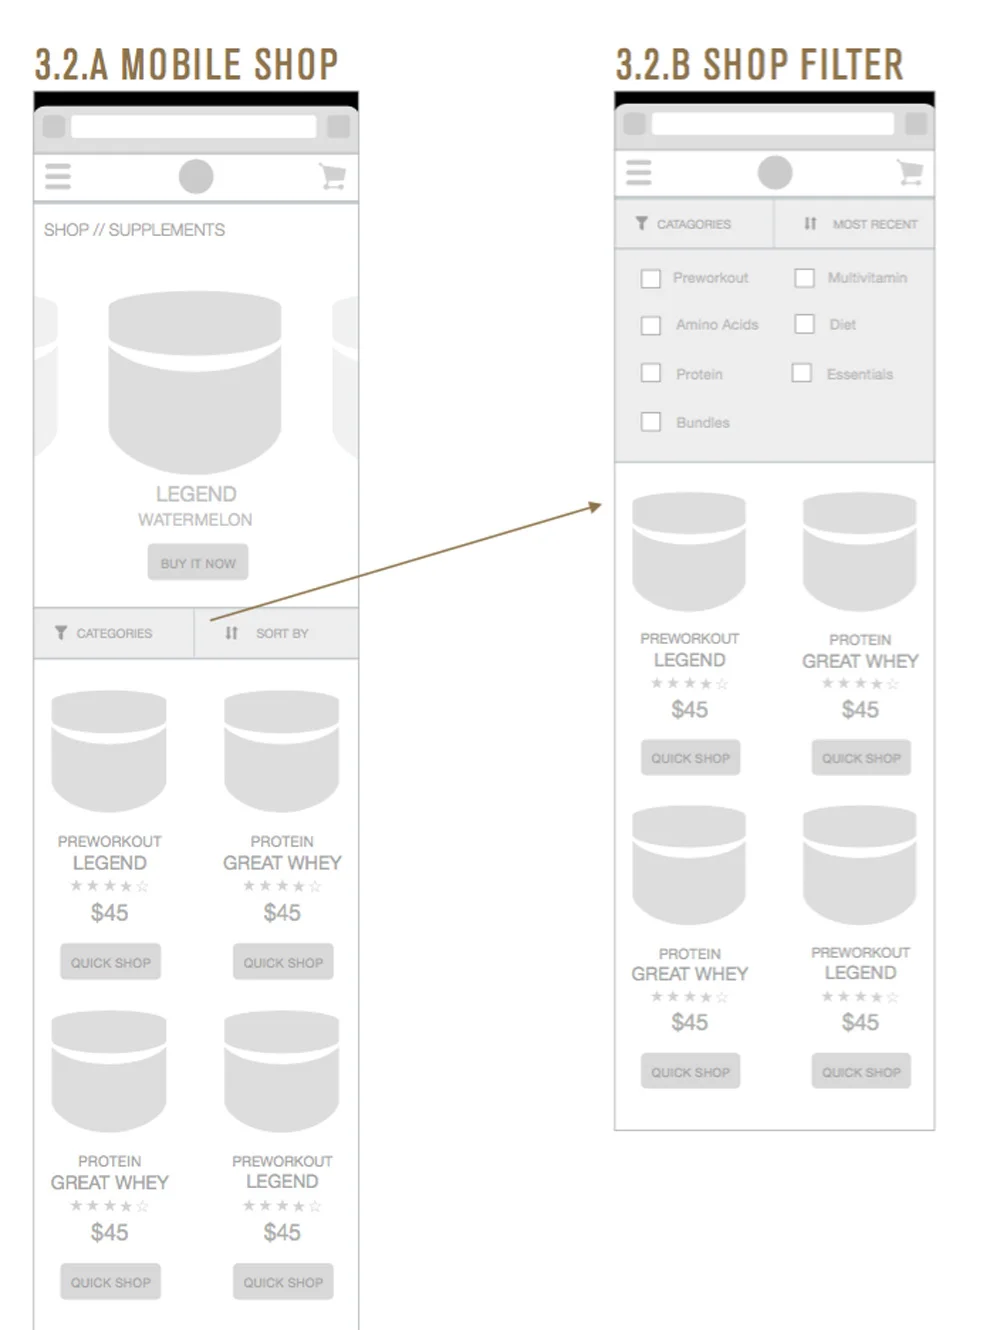Click sort arrows icon beside MOST RECENT
The height and width of the screenshot is (1330, 1000).
pos(811,224)
